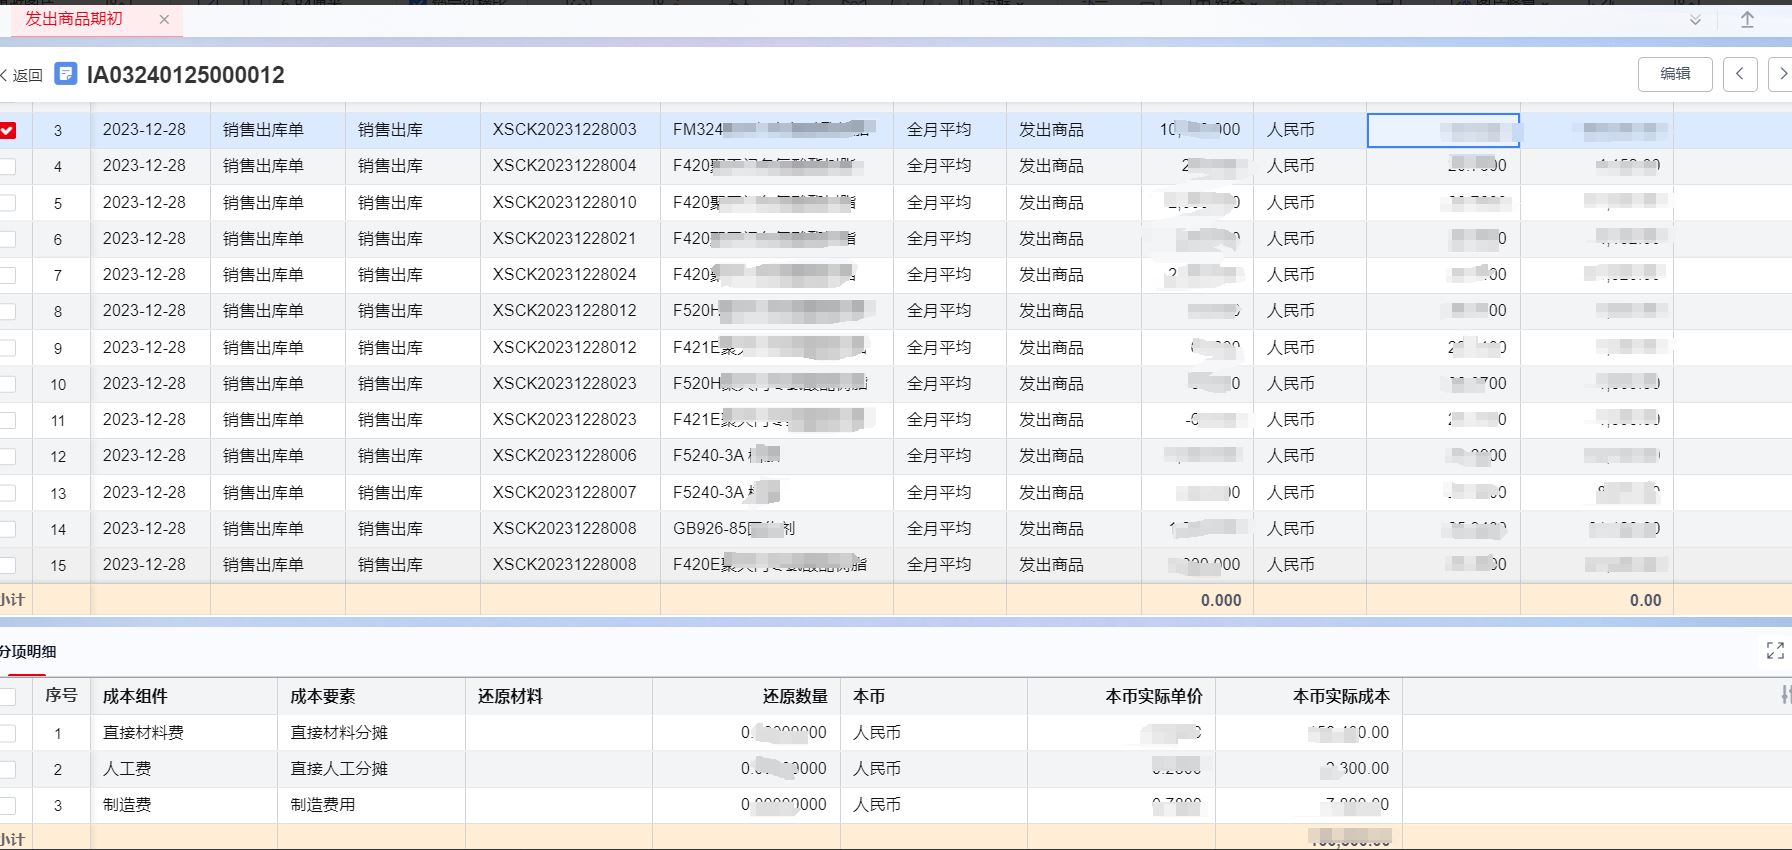Select document number XSCK20231228006 cell
The height and width of the screenshot is (850, 1792).
(x=564, y=456)
